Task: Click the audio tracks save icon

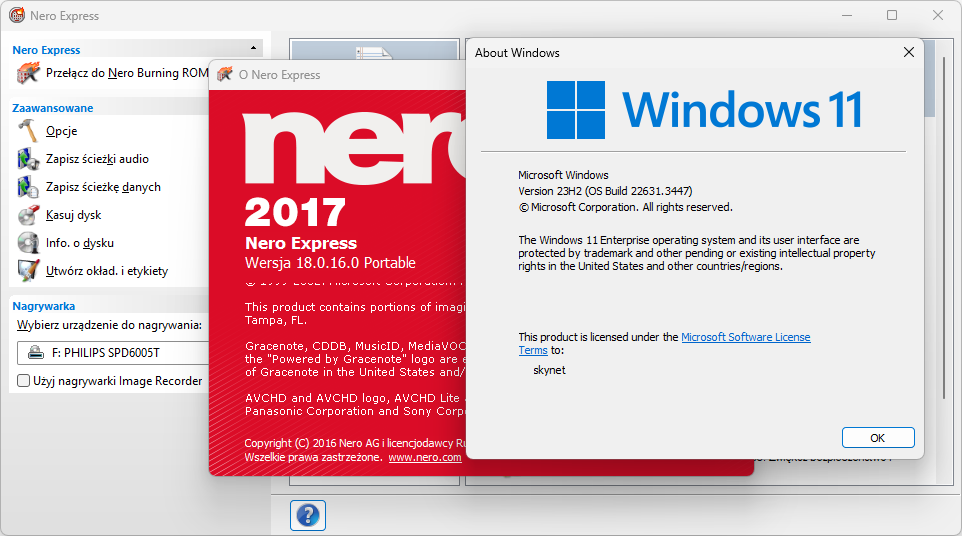Action: point(28,159)
